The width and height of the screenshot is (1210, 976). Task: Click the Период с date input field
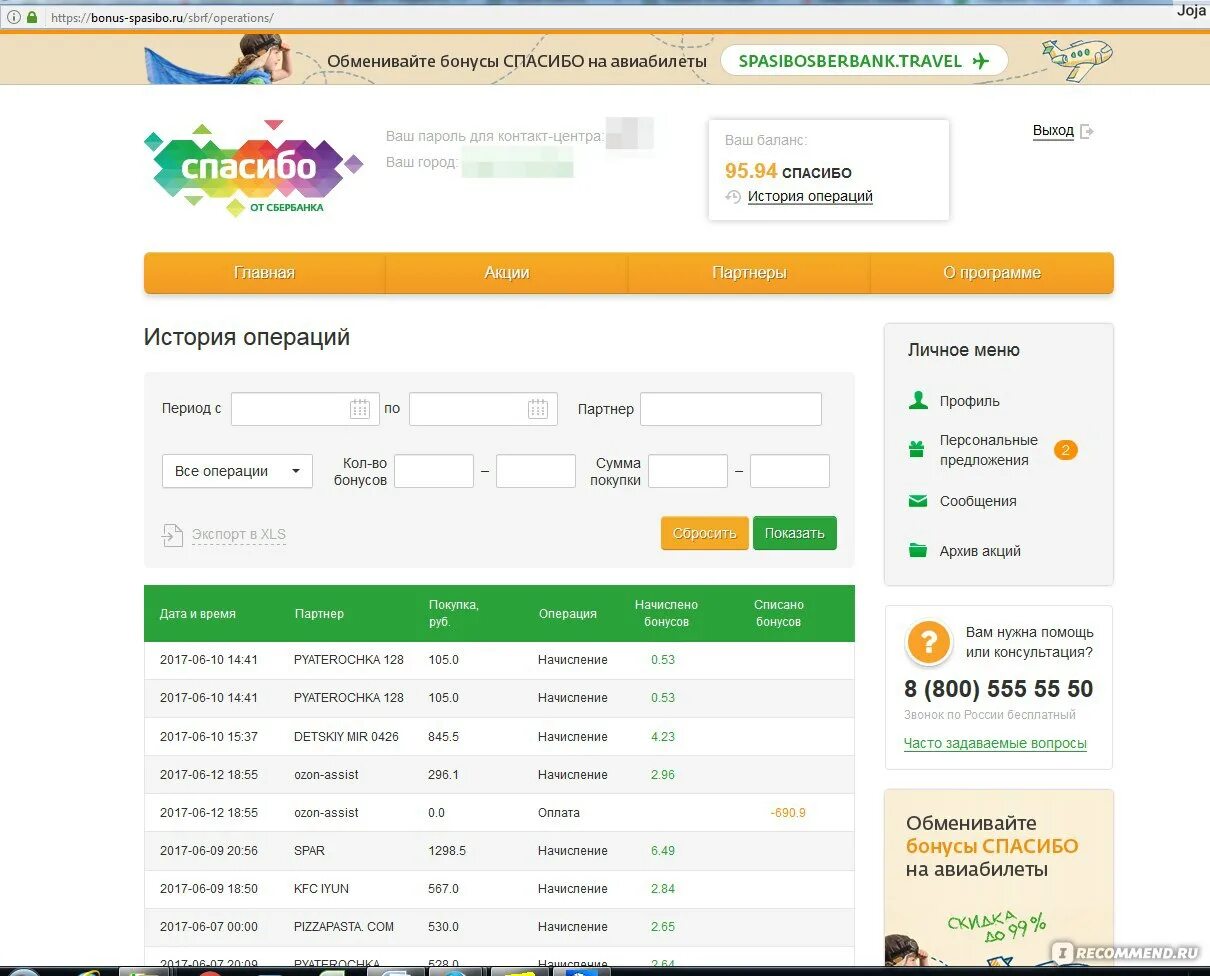pyautogui.click(x=305, y=409)
